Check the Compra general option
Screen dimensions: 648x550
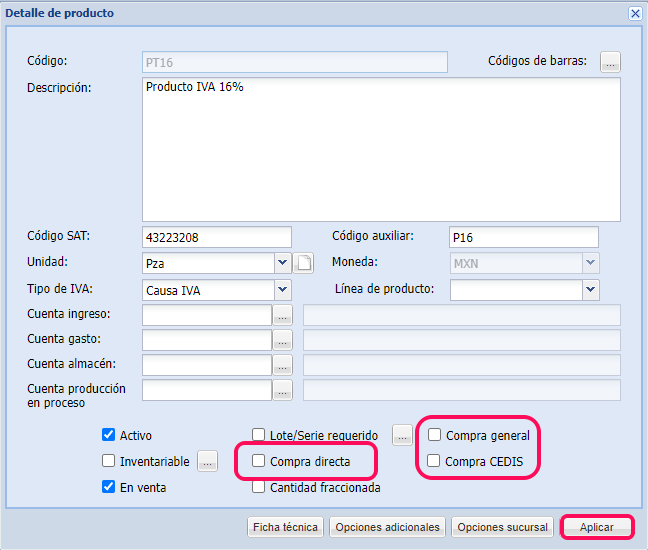point(435,435)
